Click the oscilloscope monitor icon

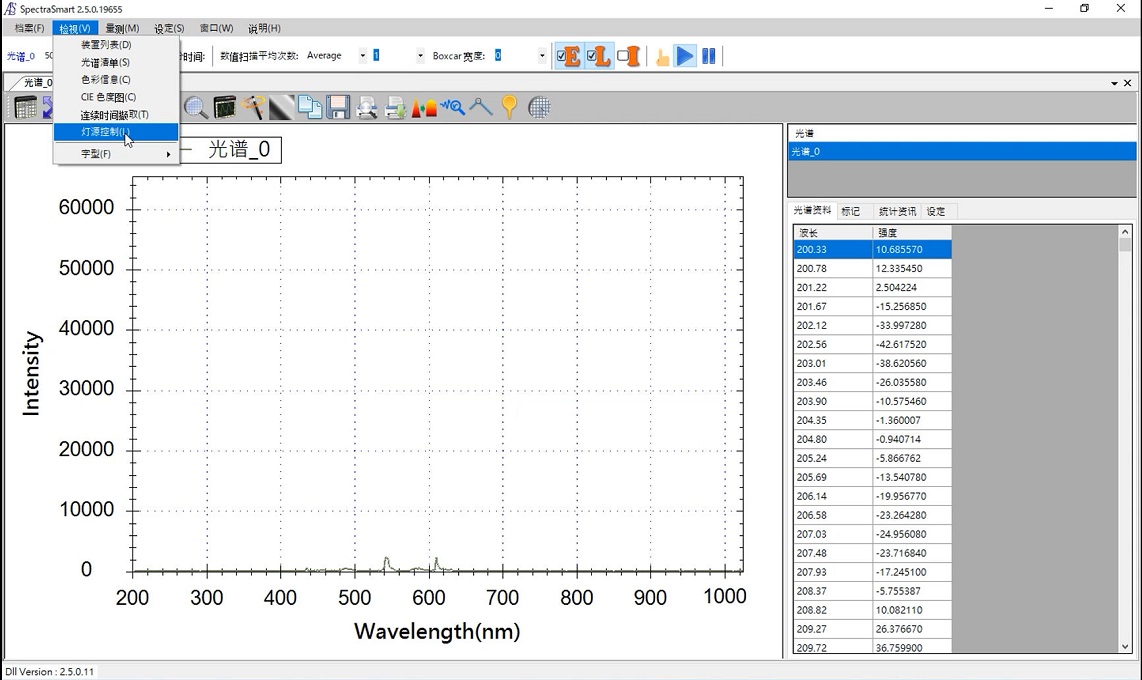[224, 108]
